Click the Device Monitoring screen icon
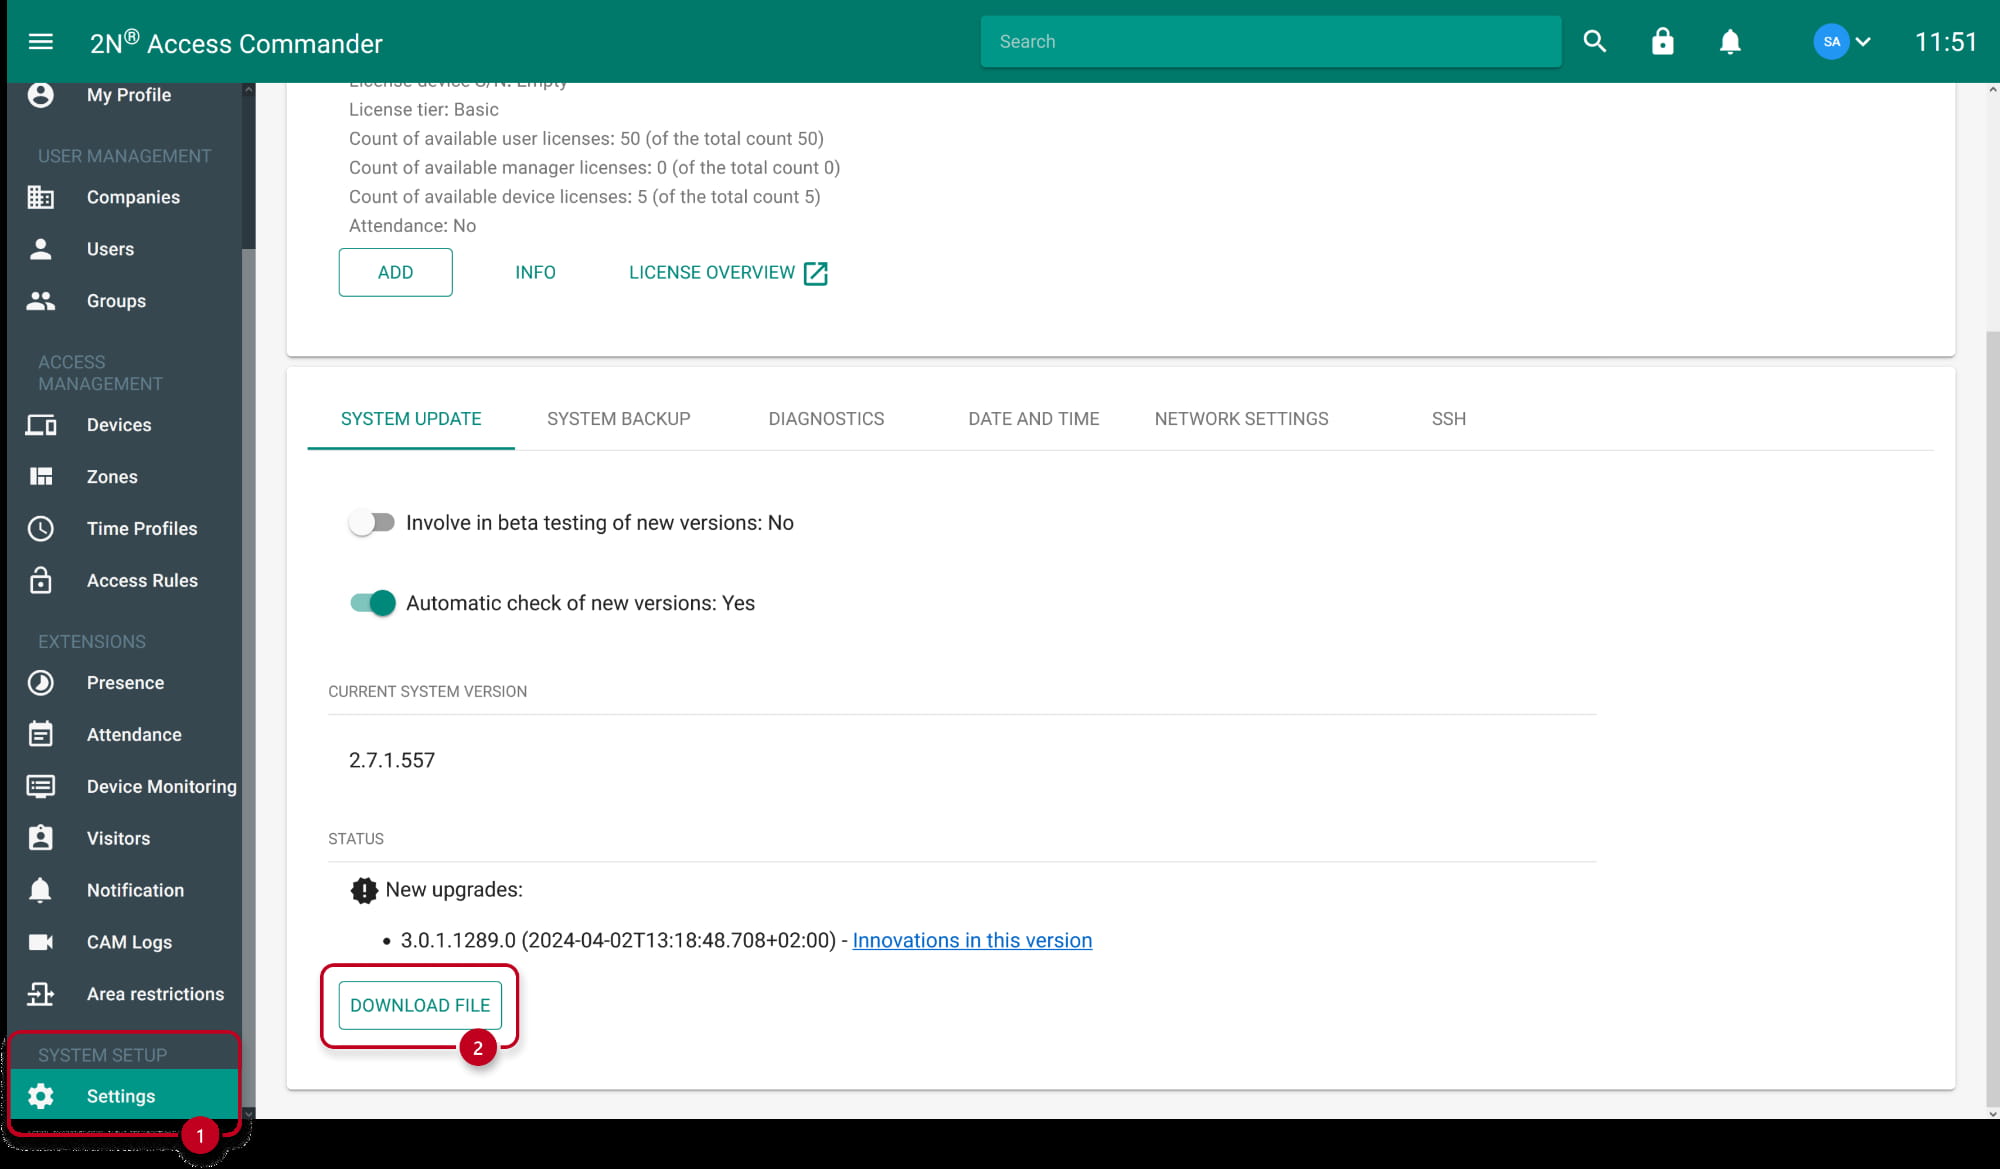This screenshot has height=1169, width=2000. pyautogui.click(x=41, y=787)
